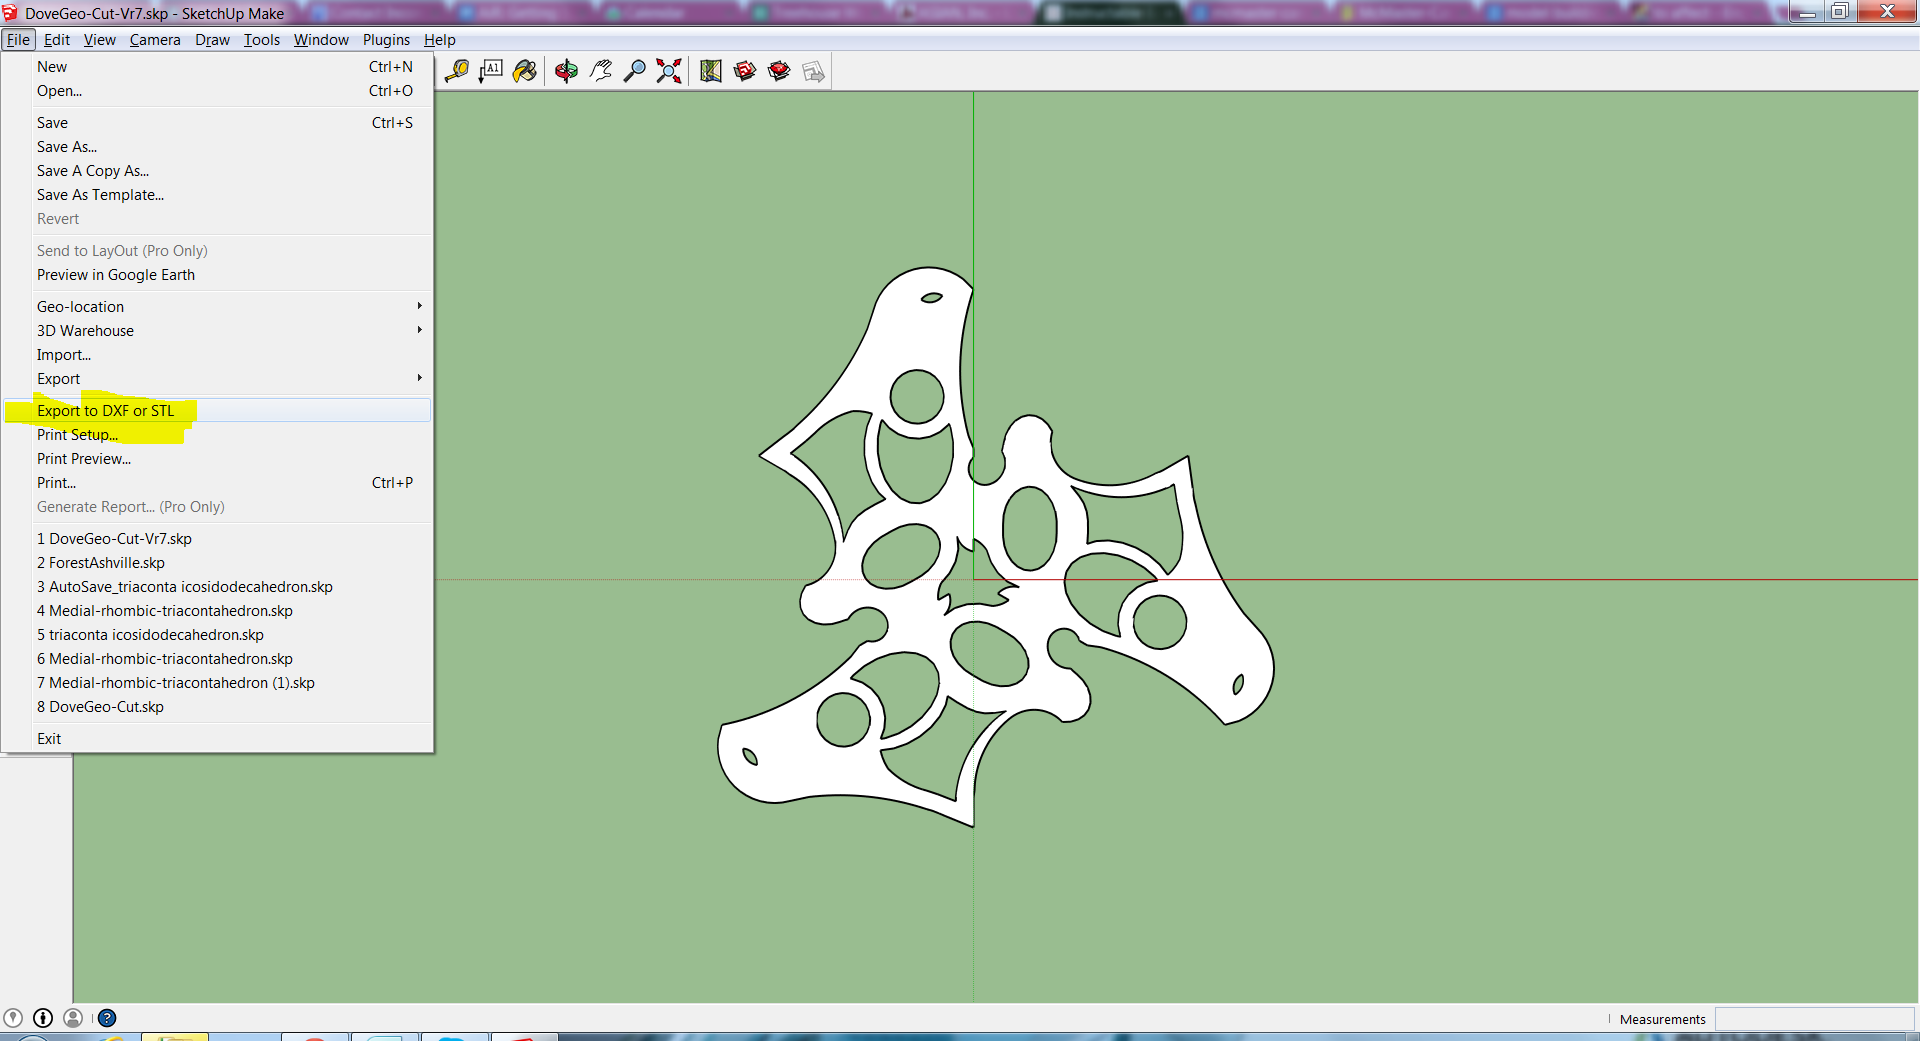Open the Help menu

[440, 40]
